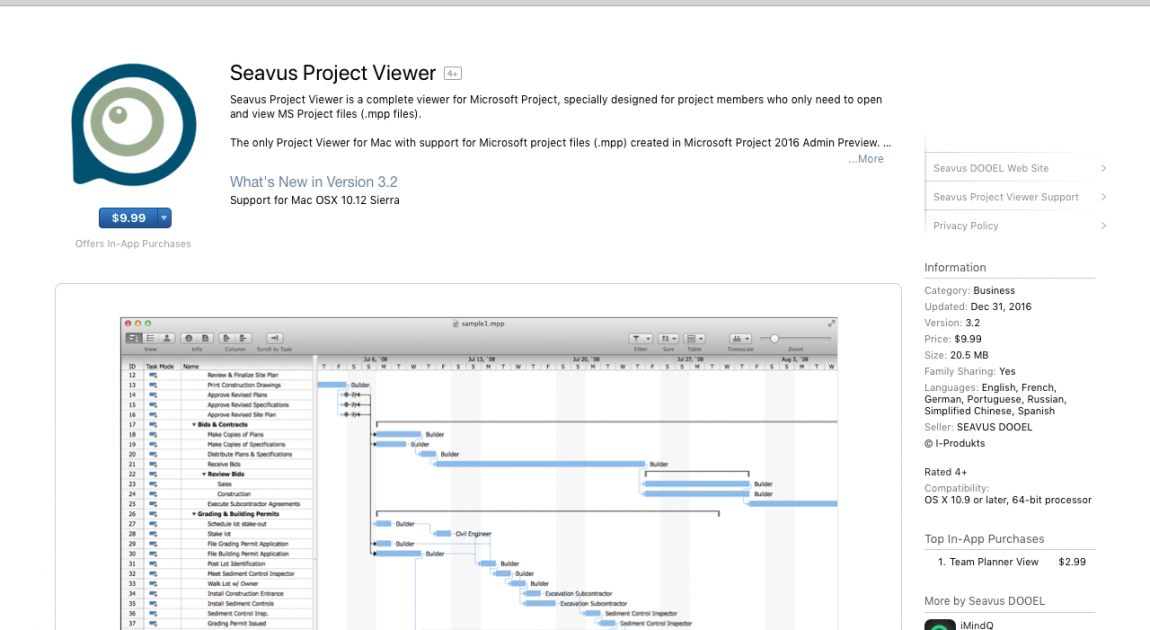Screen dimensions: 1150x630
Task: Open the Table dropdown in toolbar
Action: [694, 338]
